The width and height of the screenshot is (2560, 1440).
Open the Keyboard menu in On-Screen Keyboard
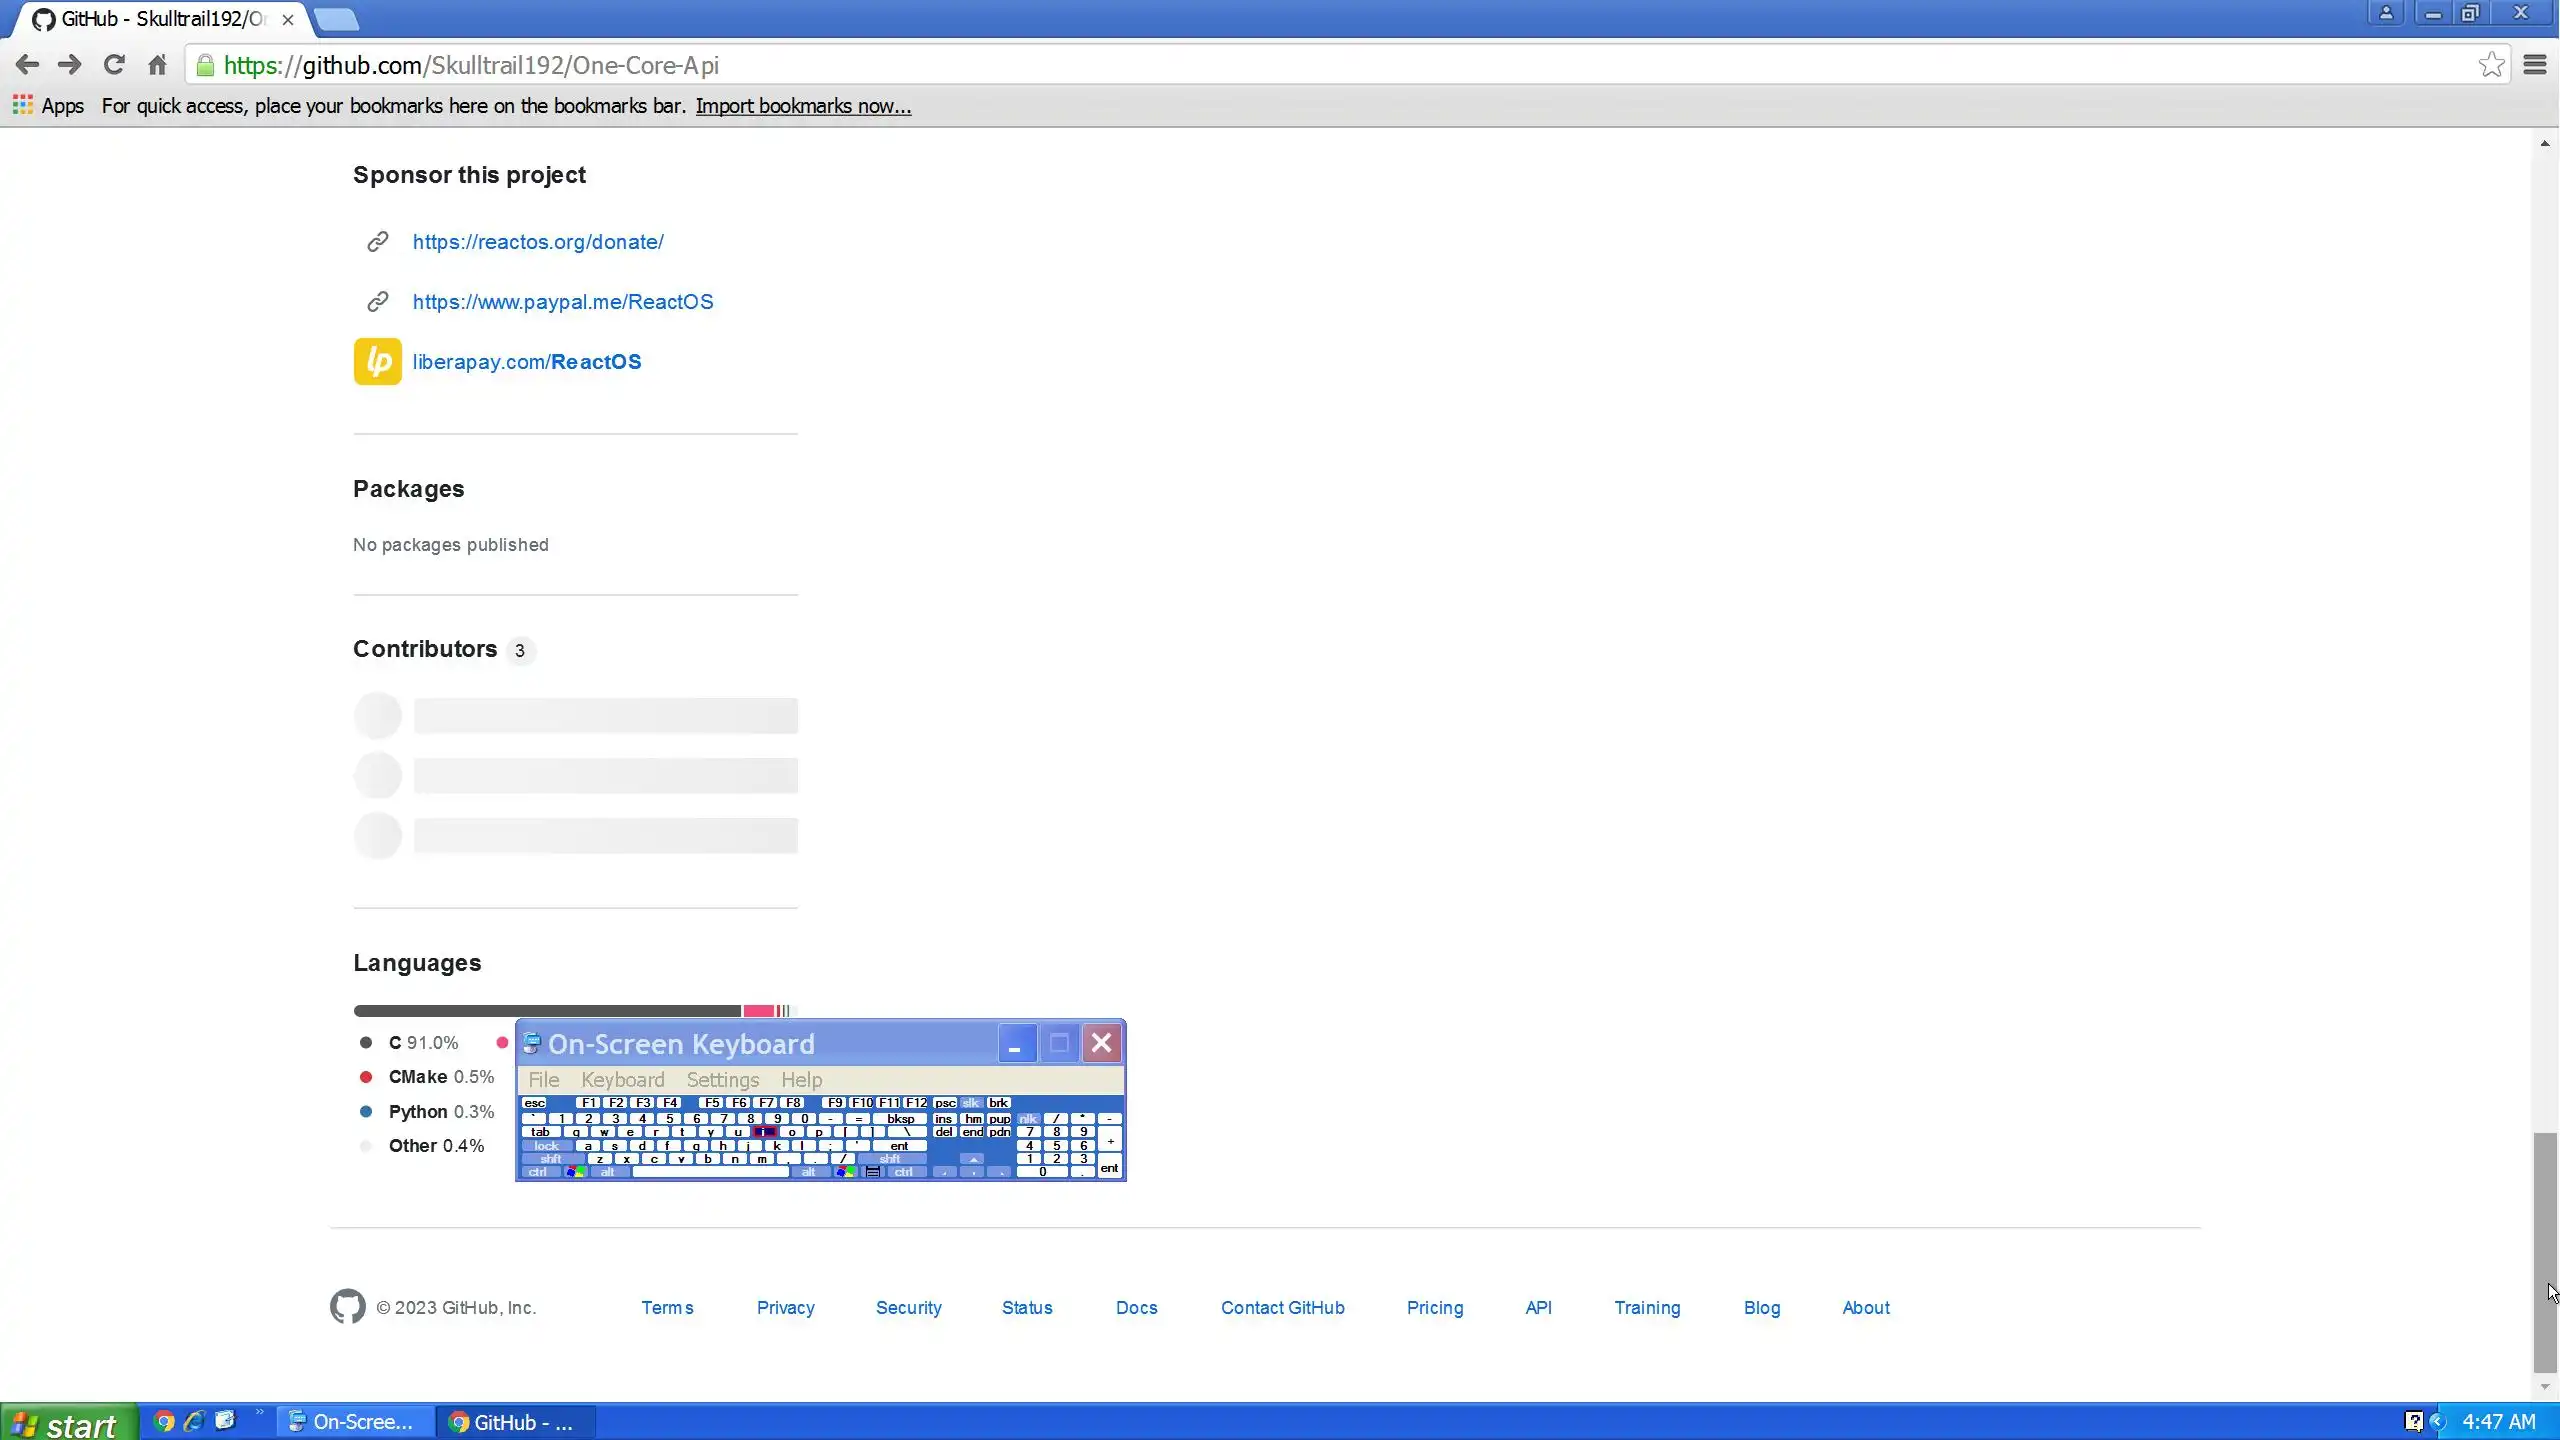[x=622, y=1080]
